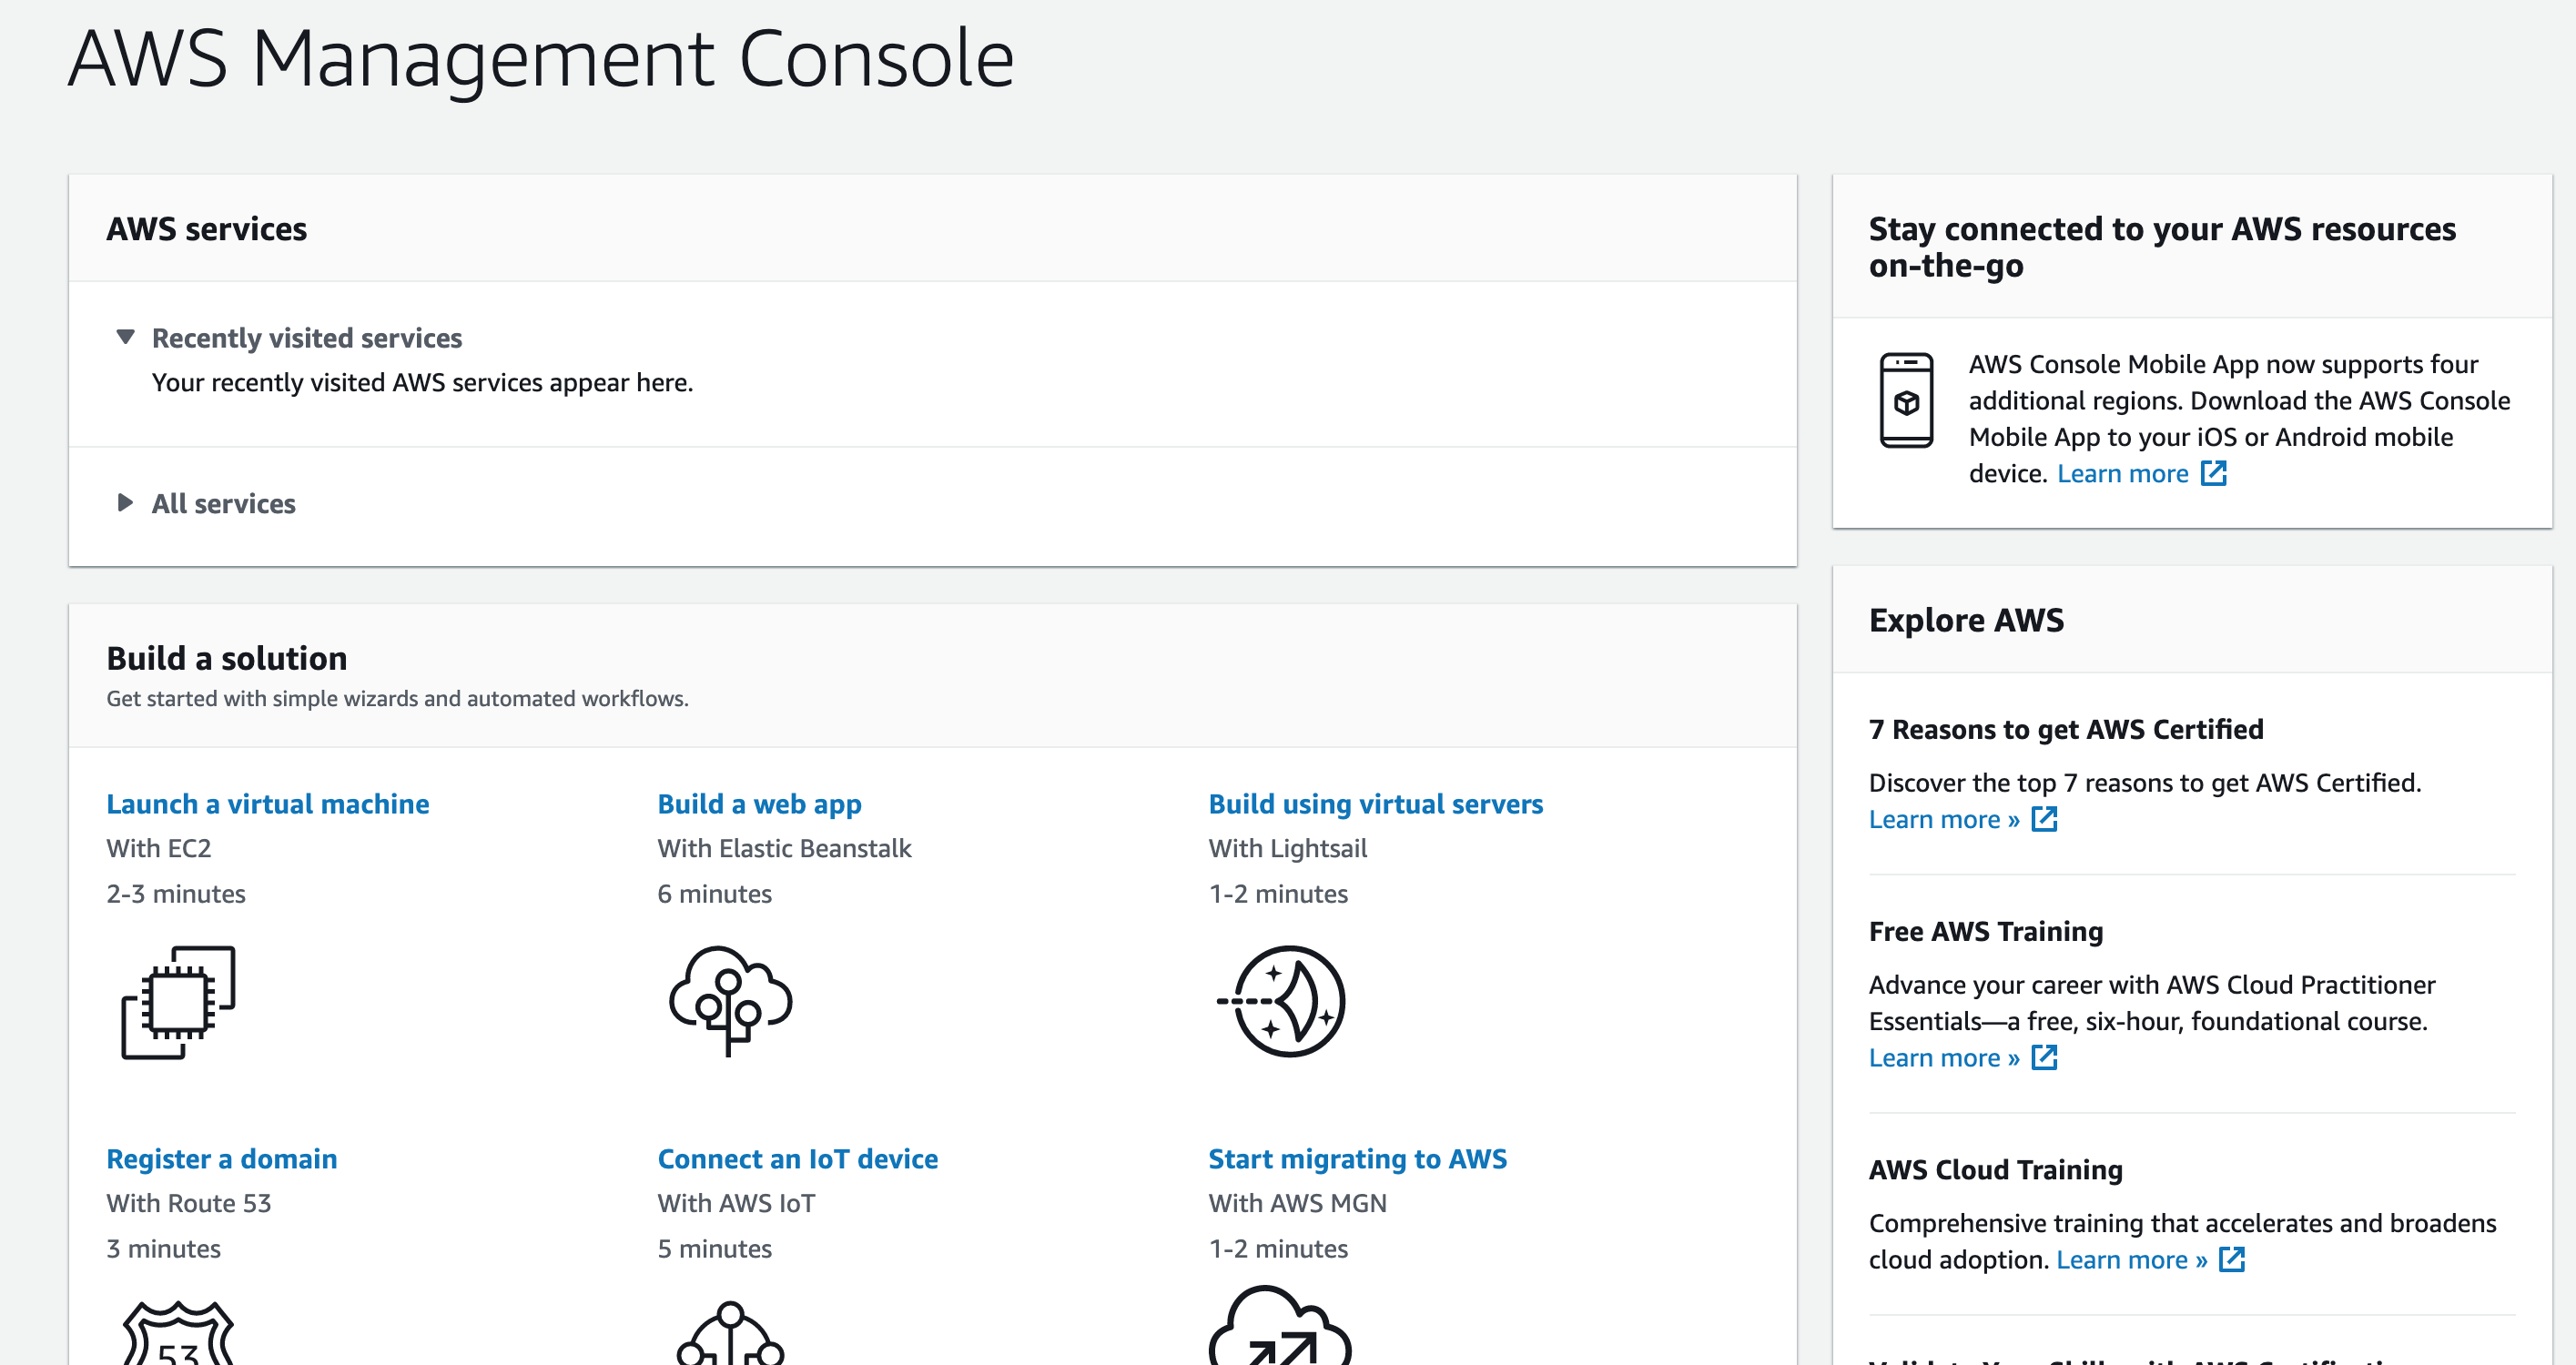Click the Elastic Beanstalk cloud tree icon
The height and width of the screenshot is (1365, 2576).
[730, 1000]
